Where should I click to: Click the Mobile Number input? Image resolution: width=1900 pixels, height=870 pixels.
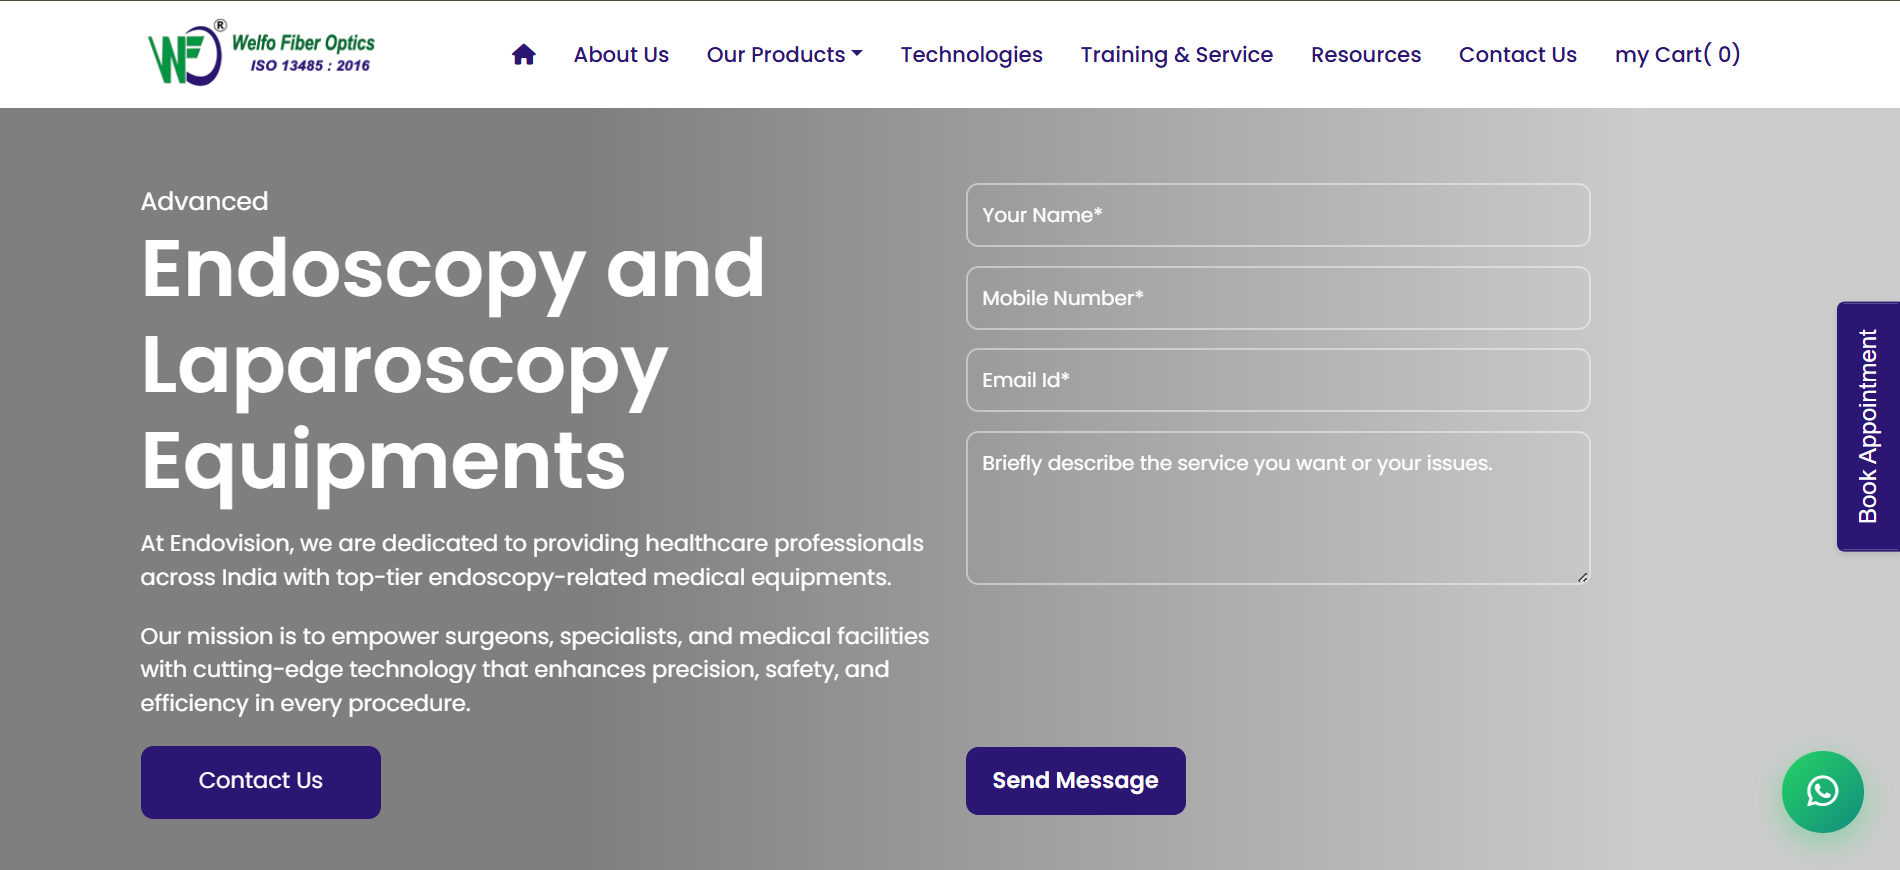click(1277, 298)
